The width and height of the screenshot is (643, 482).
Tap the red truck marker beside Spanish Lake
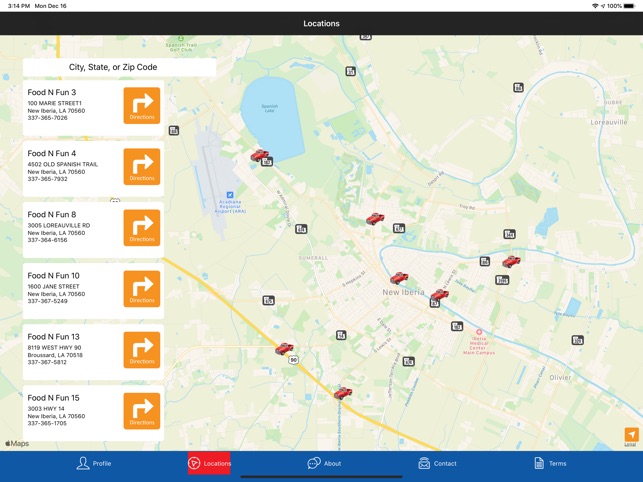(260, 155)
